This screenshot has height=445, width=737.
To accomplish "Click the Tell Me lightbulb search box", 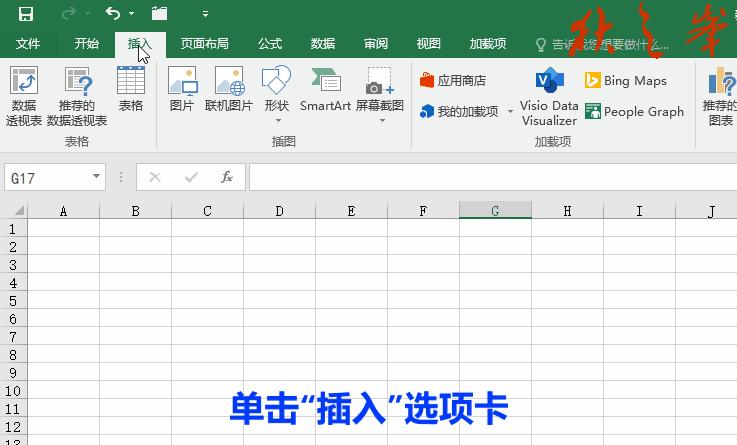I will coord(602,45).
